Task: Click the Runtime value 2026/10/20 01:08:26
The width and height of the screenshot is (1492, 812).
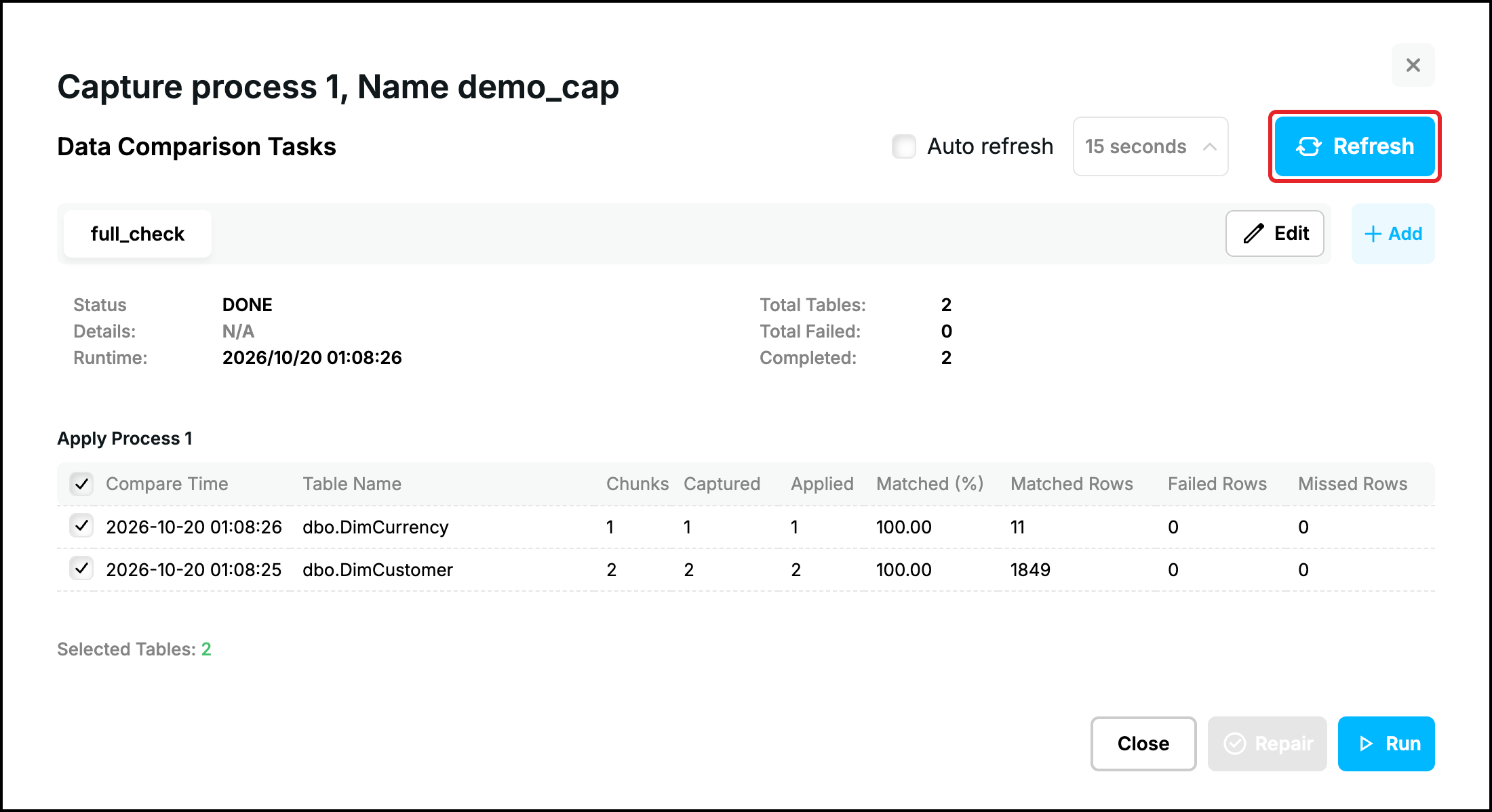Action: [312, 357]
